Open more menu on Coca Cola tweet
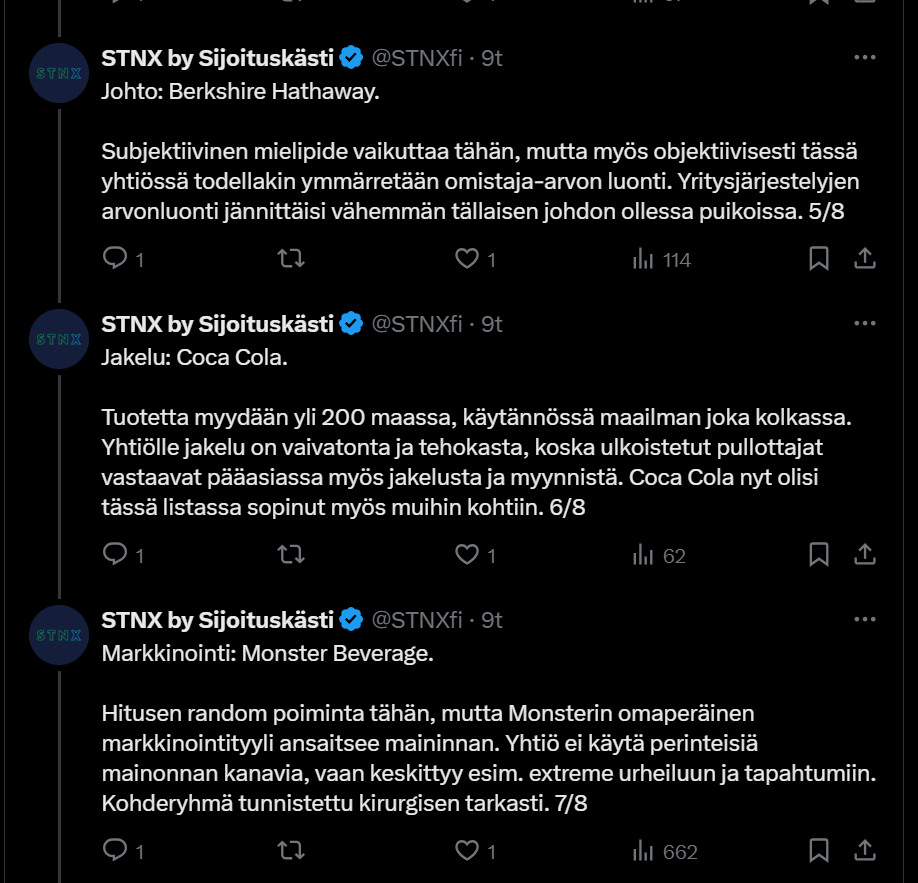This screenshot has height=883, width=918. [865, 324]
